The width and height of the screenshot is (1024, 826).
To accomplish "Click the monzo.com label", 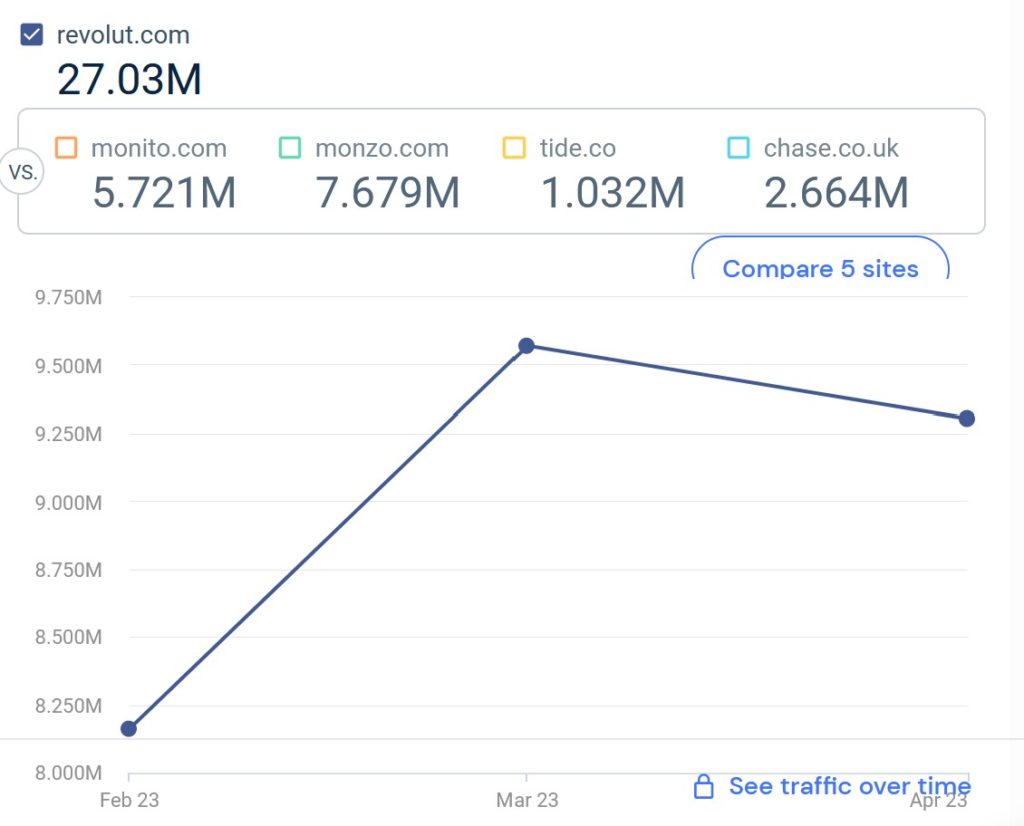I will pyautogui.click(x=382, y=148).
